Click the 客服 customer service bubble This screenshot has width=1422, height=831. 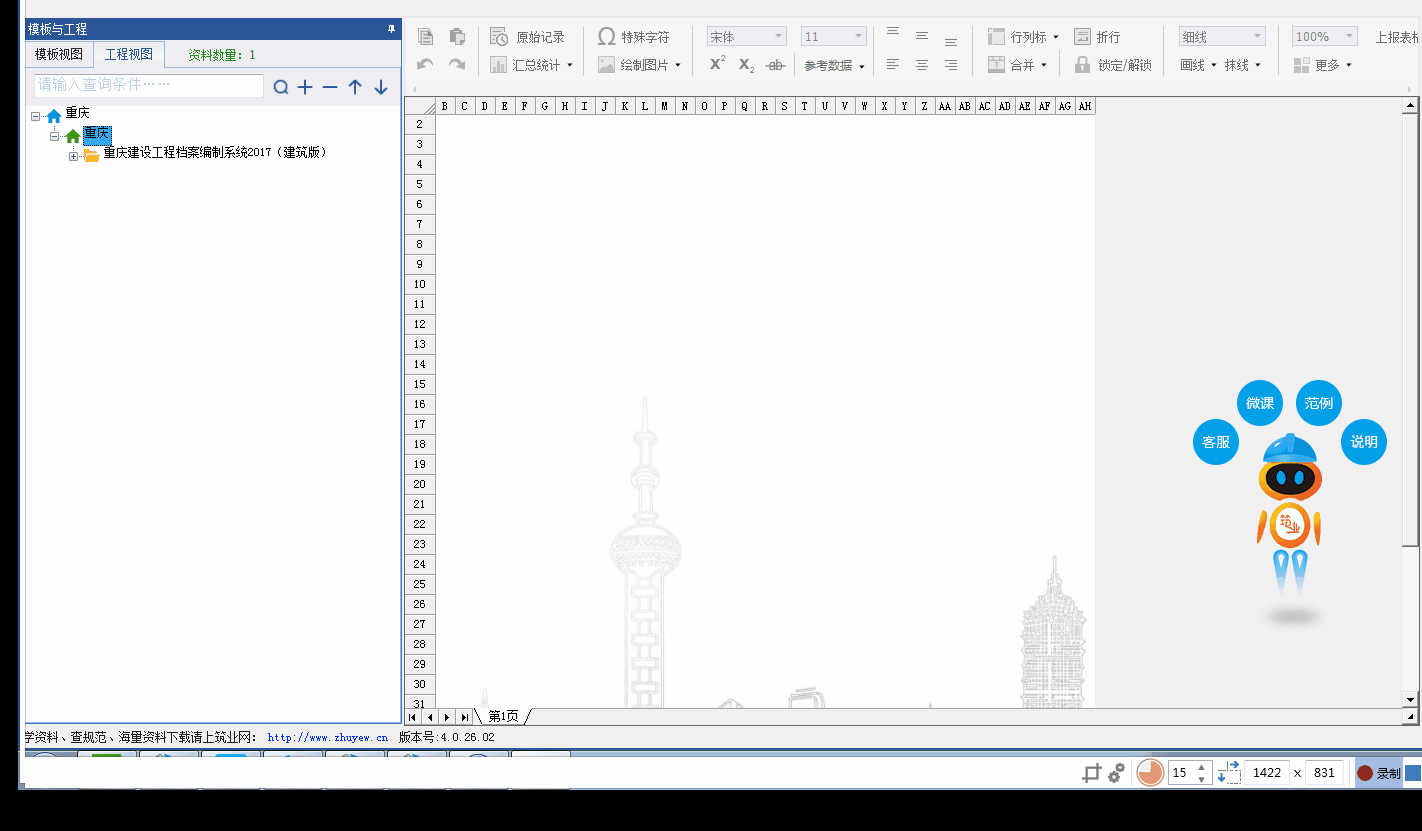[x=1216, y=442]
